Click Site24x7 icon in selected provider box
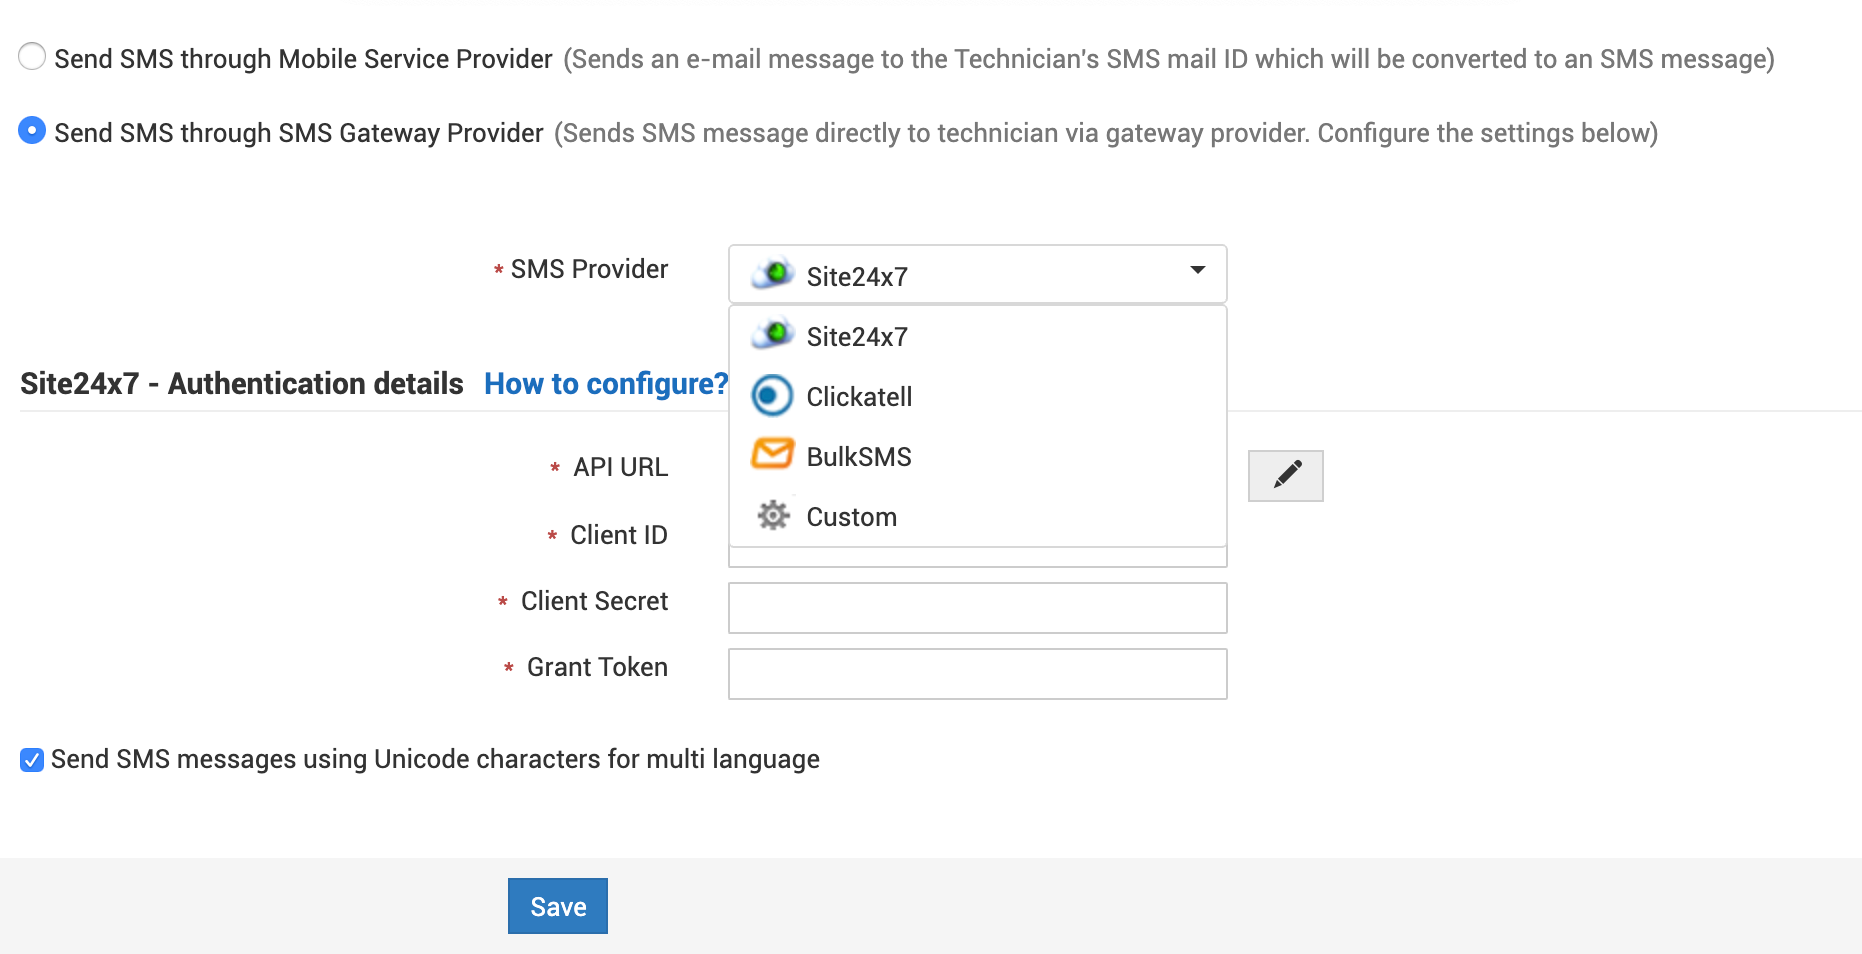The height and width of the screenshot is (954, 1862). pyautogui.click(x=773, y=273)
